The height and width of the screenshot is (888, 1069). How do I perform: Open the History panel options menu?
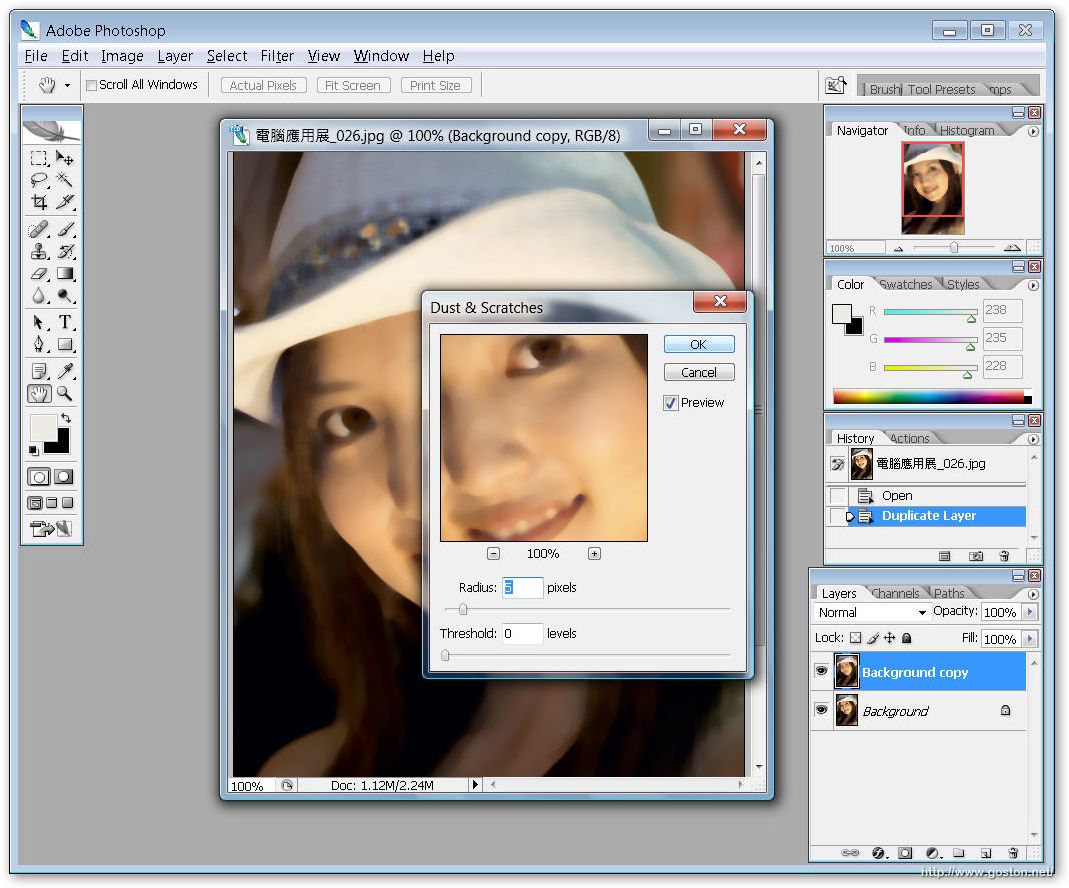[x=1034, y=440]
